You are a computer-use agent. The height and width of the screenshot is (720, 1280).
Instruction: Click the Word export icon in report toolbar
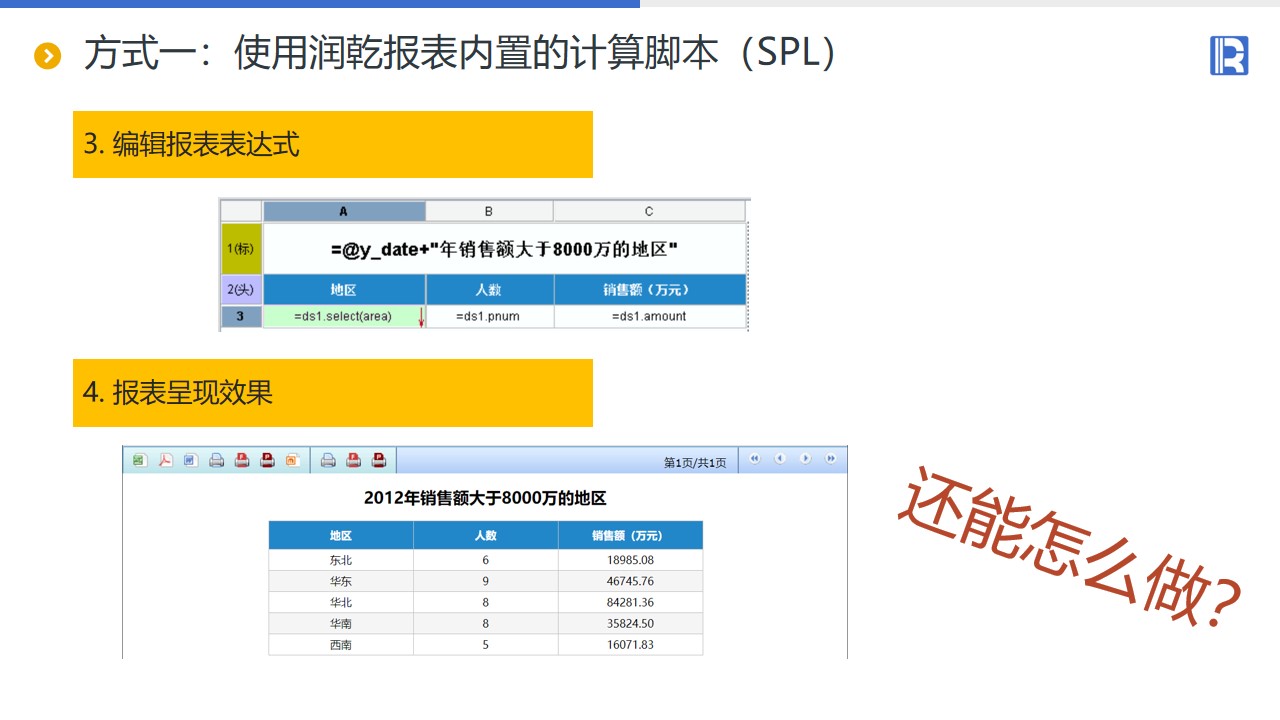[x=191, y=460]
